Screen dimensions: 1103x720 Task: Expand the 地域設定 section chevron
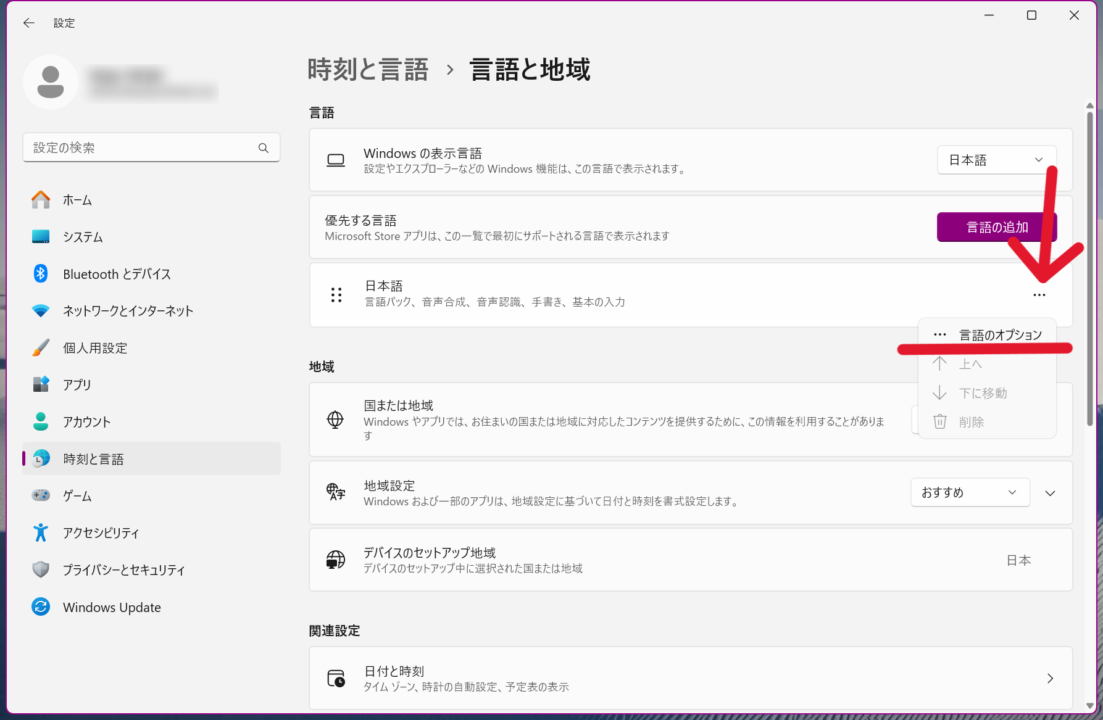click(x=1050, y=493)
